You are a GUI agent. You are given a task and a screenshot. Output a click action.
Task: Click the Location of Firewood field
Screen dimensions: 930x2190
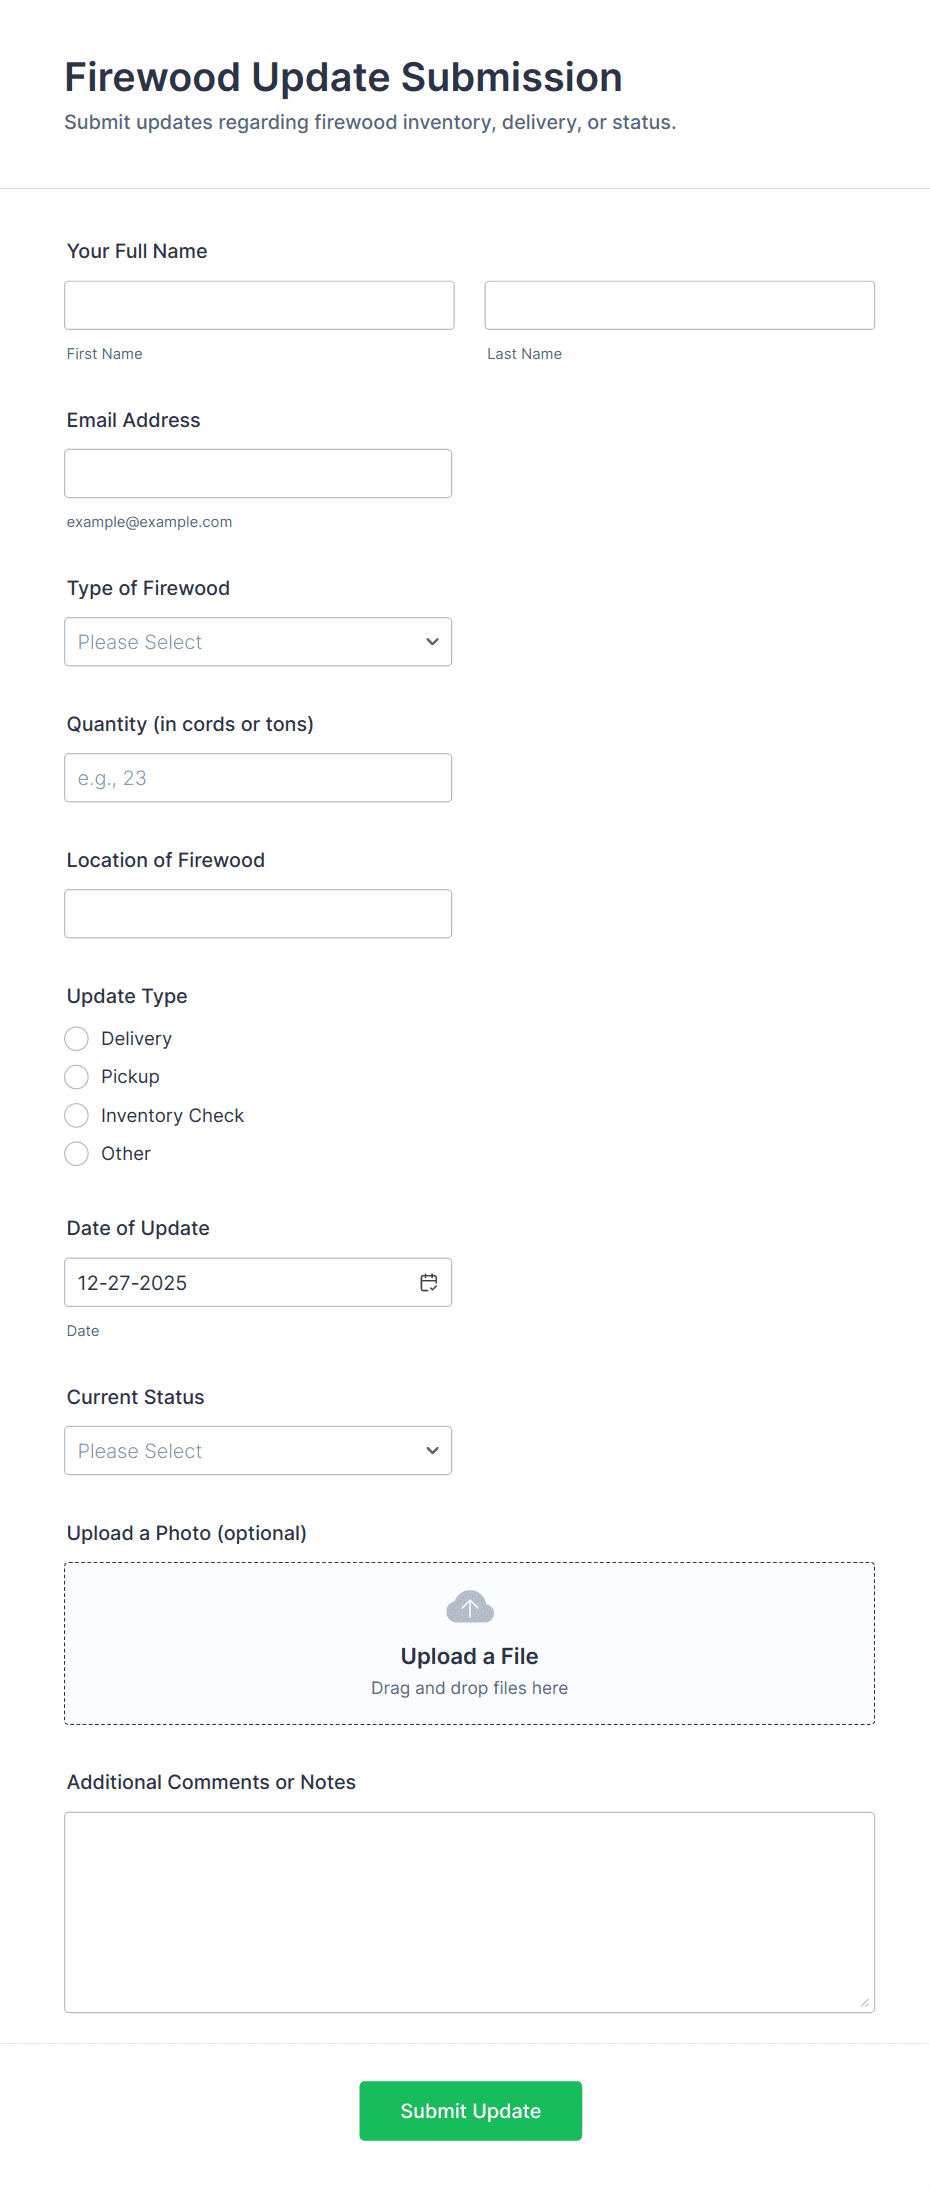pyautogui.click(x=257, y=914)
